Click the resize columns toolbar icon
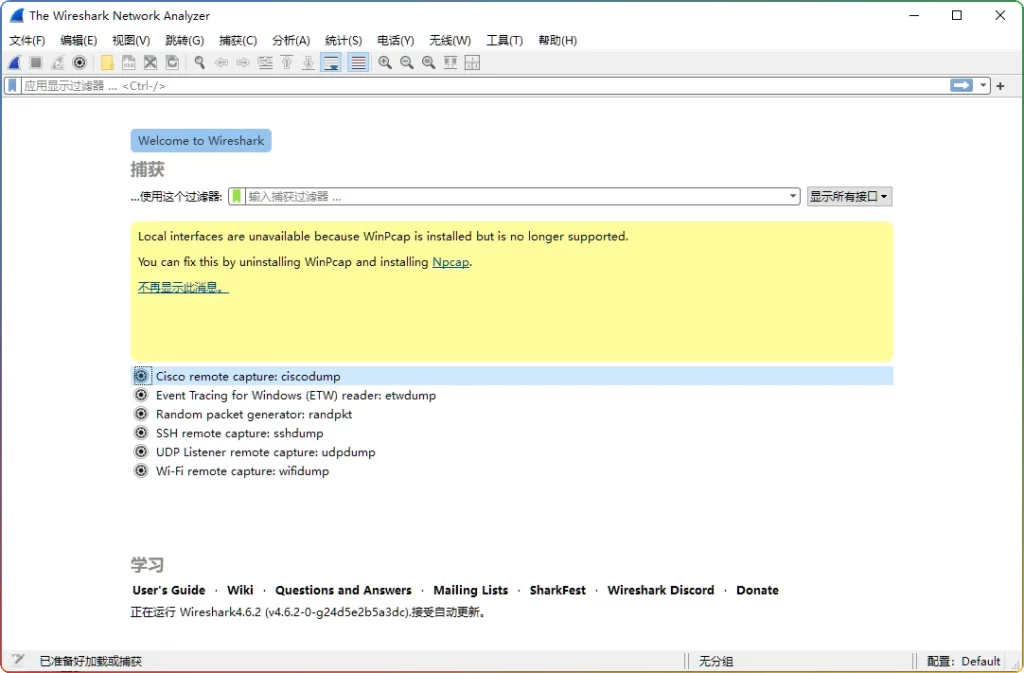1024x673 pixels. tap(449, 62)
